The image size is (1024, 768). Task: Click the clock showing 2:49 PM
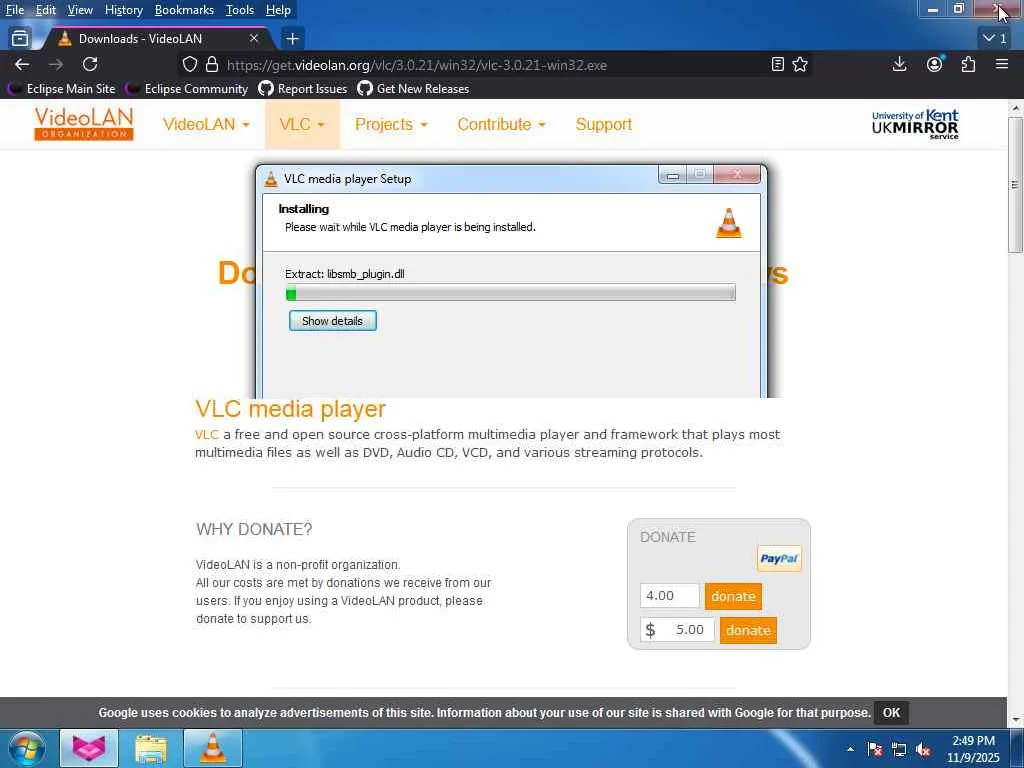click(973, 749)
